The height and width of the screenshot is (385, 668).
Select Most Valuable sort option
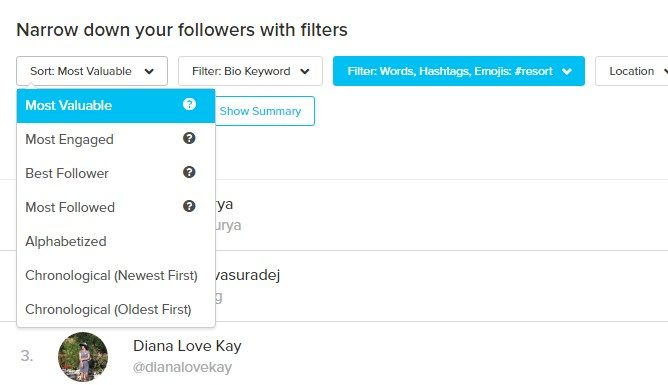coord(116,106)
